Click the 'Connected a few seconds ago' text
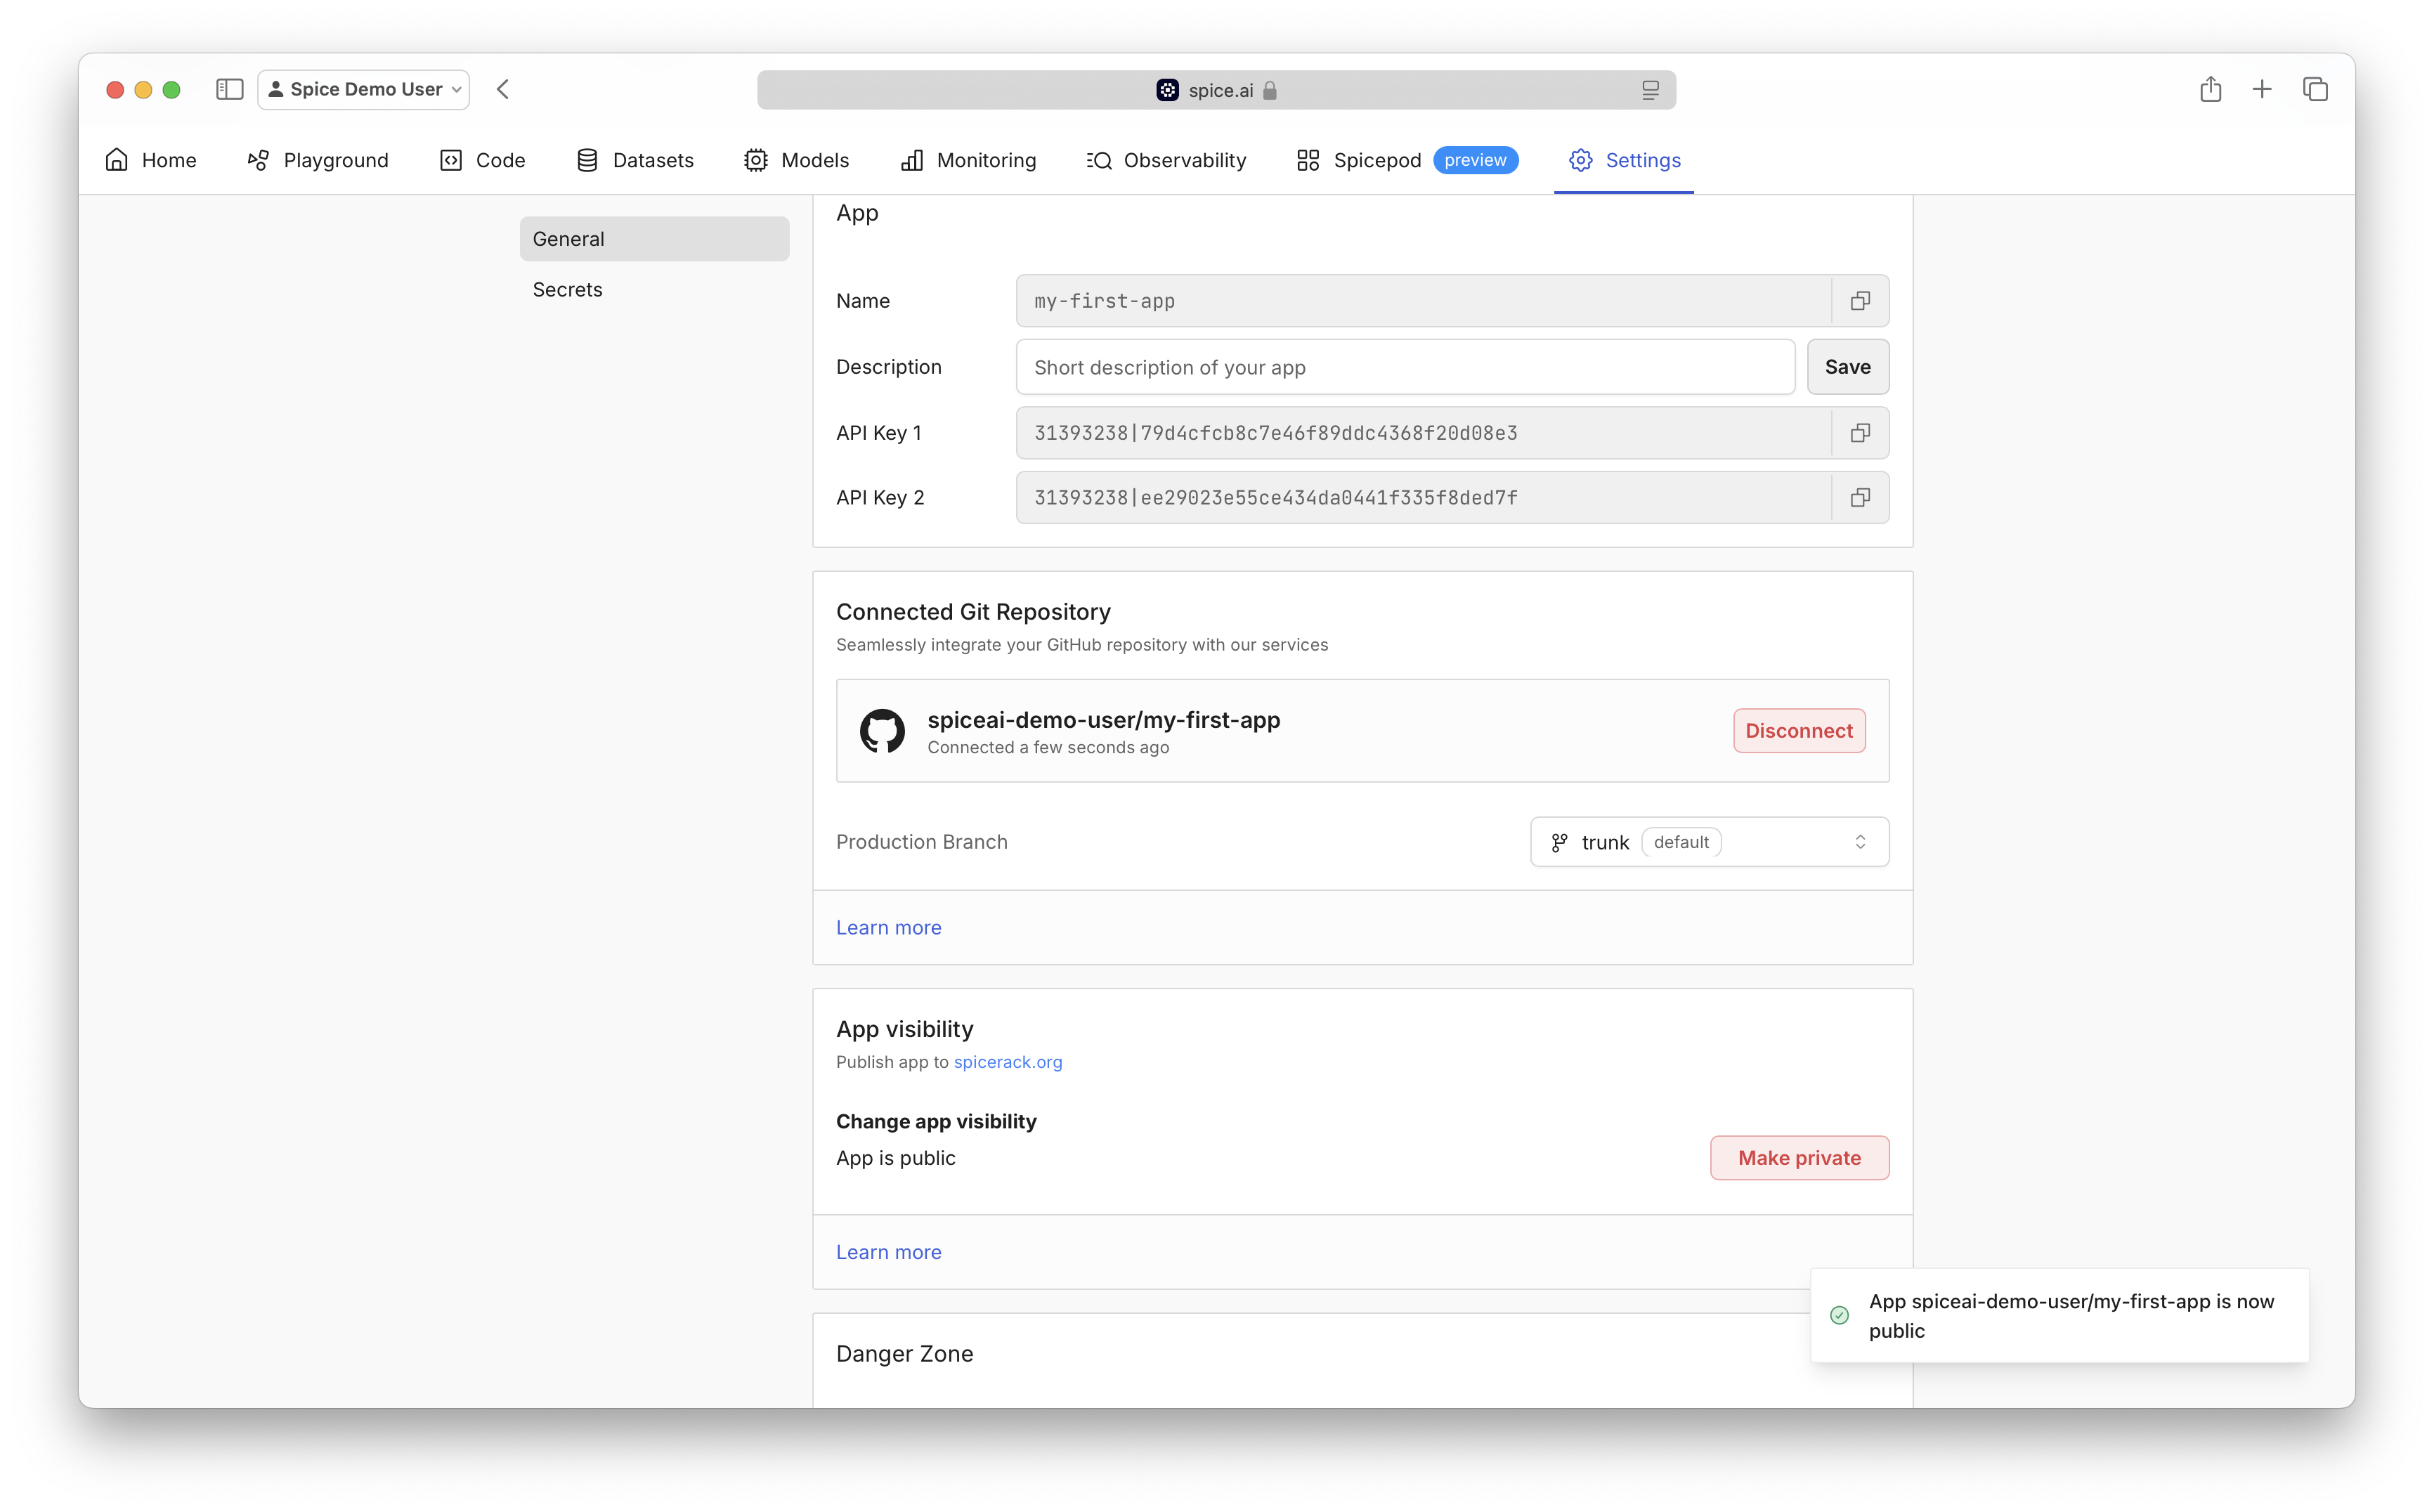Viewport: 2434px width, 1512px height. 1048,748
